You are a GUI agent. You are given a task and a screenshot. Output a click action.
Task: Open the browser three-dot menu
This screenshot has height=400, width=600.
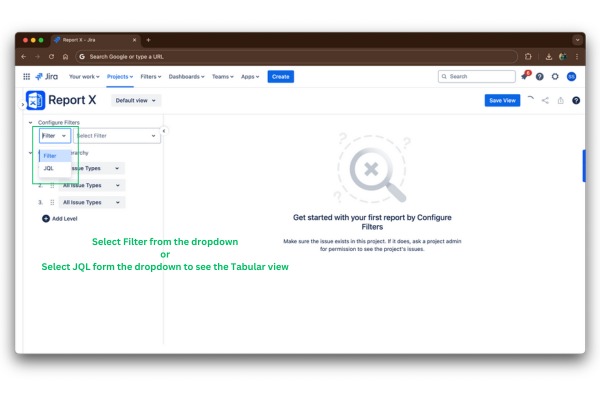tap(577, 57)
